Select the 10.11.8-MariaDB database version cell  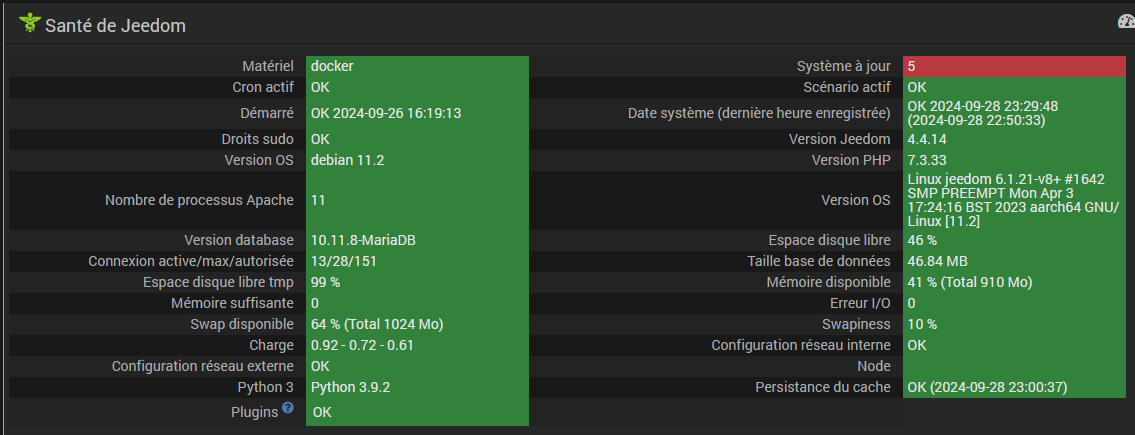pos(417,240)
